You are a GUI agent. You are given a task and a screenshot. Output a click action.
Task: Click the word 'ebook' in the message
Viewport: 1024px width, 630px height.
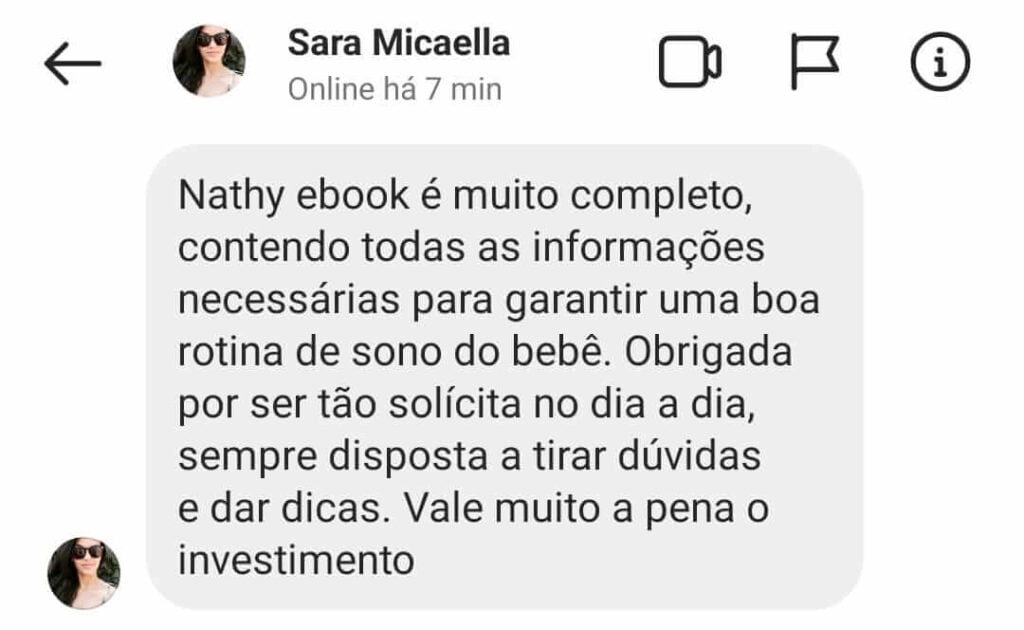coord(353,195)
